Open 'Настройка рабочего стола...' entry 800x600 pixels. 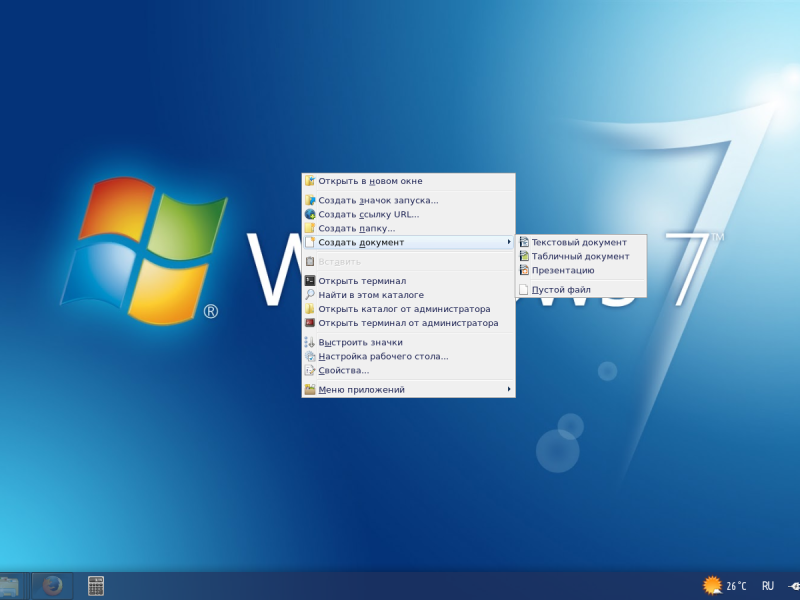coord(408,357)
